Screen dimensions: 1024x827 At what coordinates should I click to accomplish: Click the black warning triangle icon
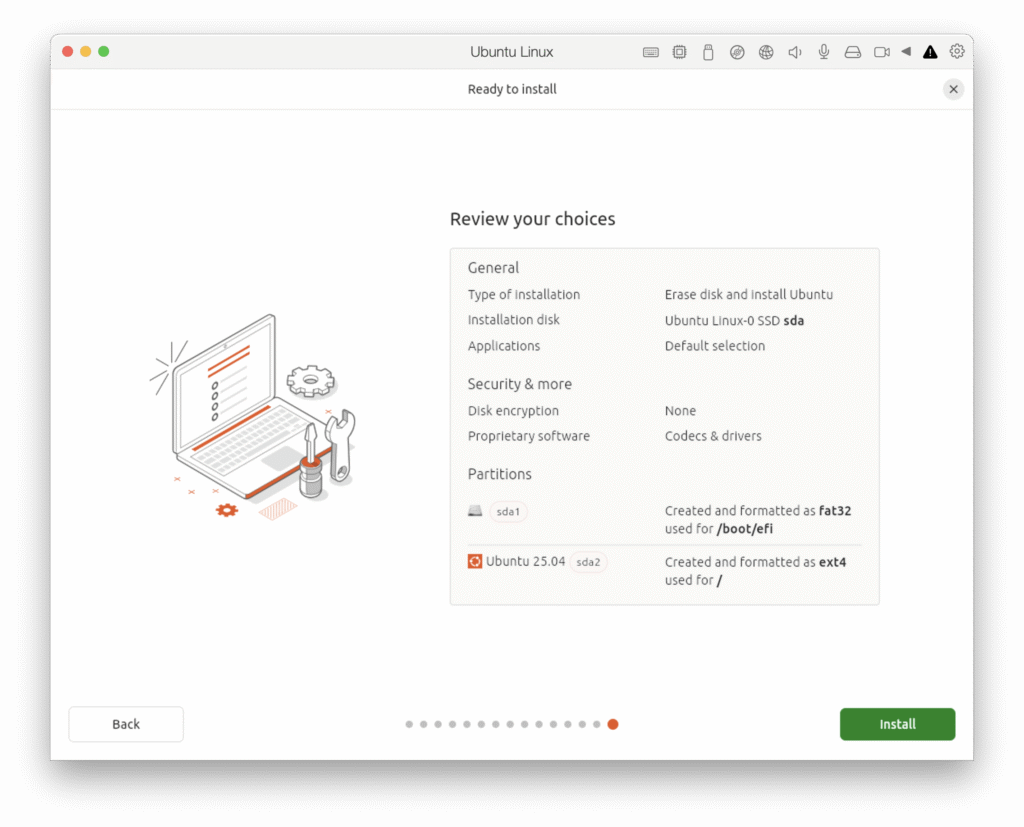pos(930,52)
